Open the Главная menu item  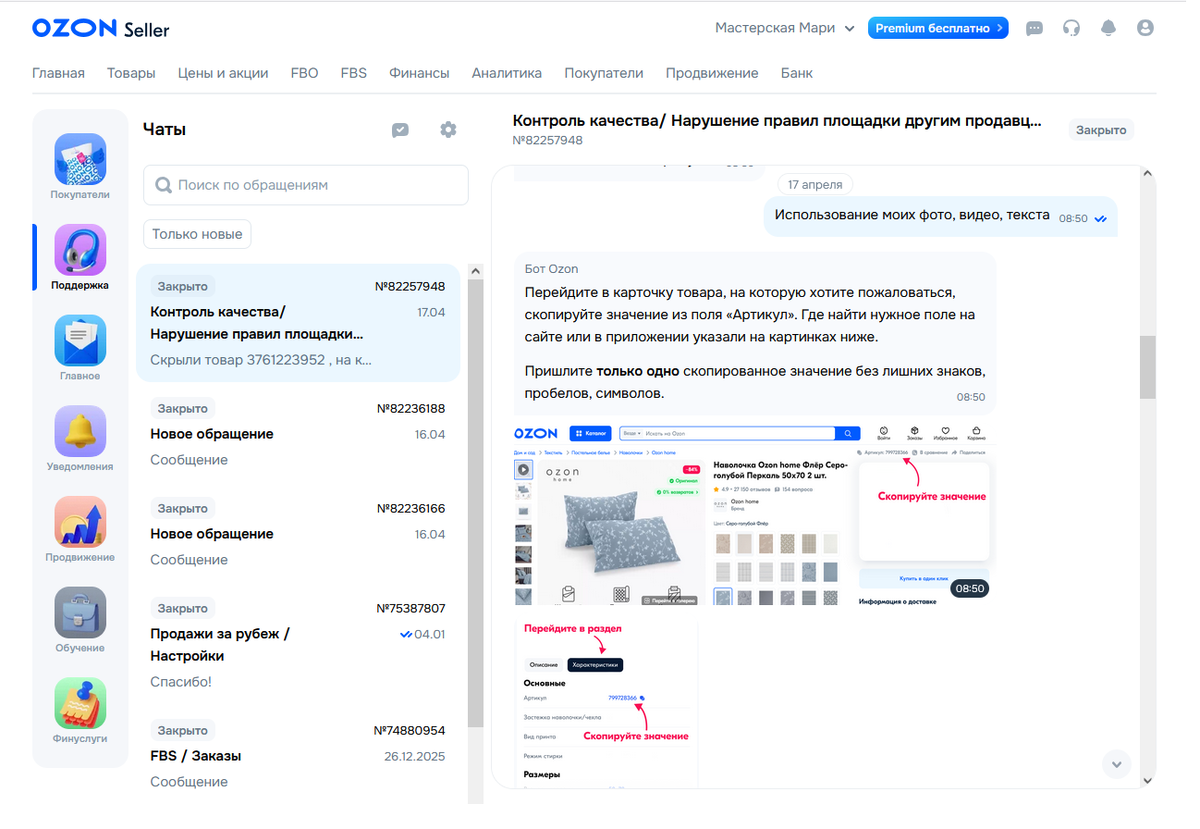tap(58, 73)
